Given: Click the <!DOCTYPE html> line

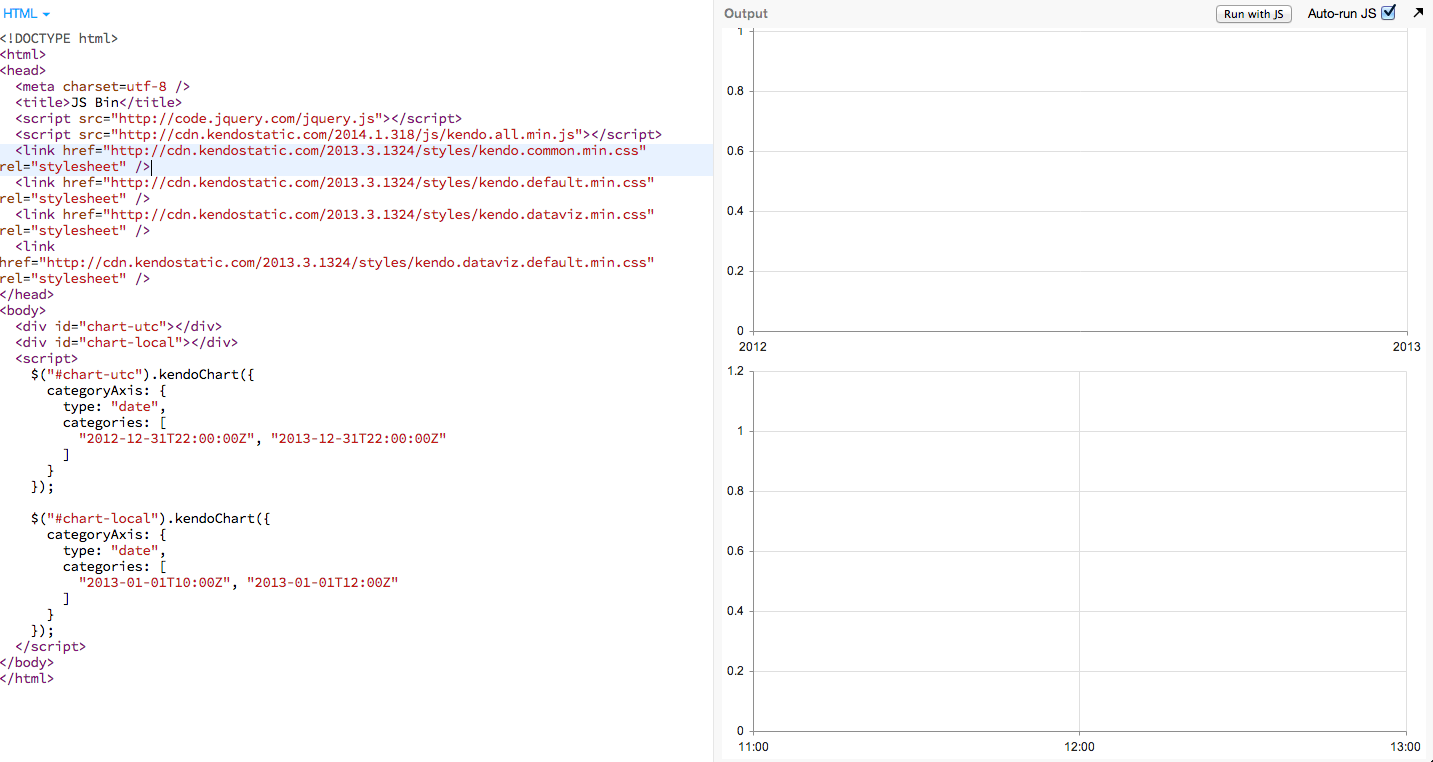Looking at the screenshot, I should (59, 38).
